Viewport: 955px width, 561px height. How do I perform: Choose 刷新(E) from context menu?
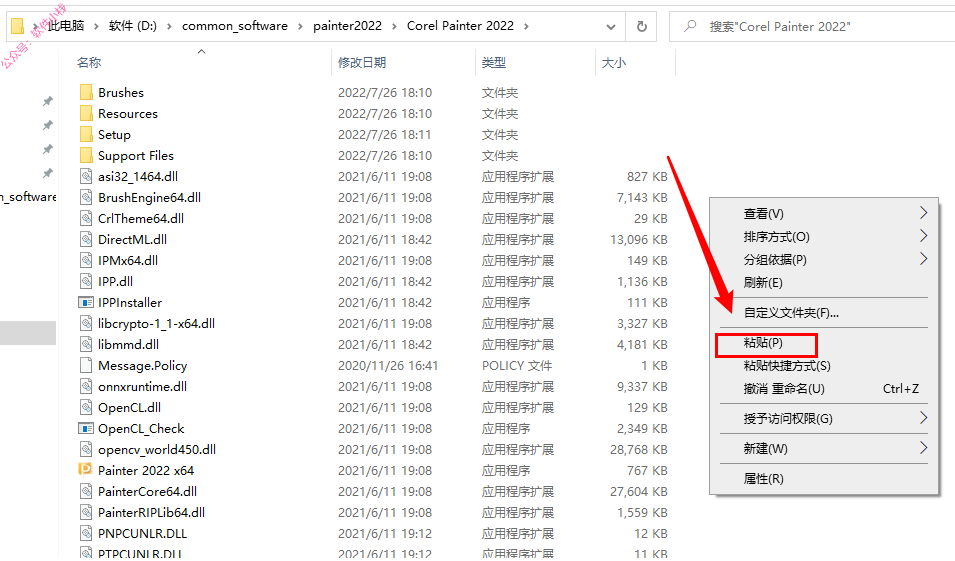(x=823, y=283)
